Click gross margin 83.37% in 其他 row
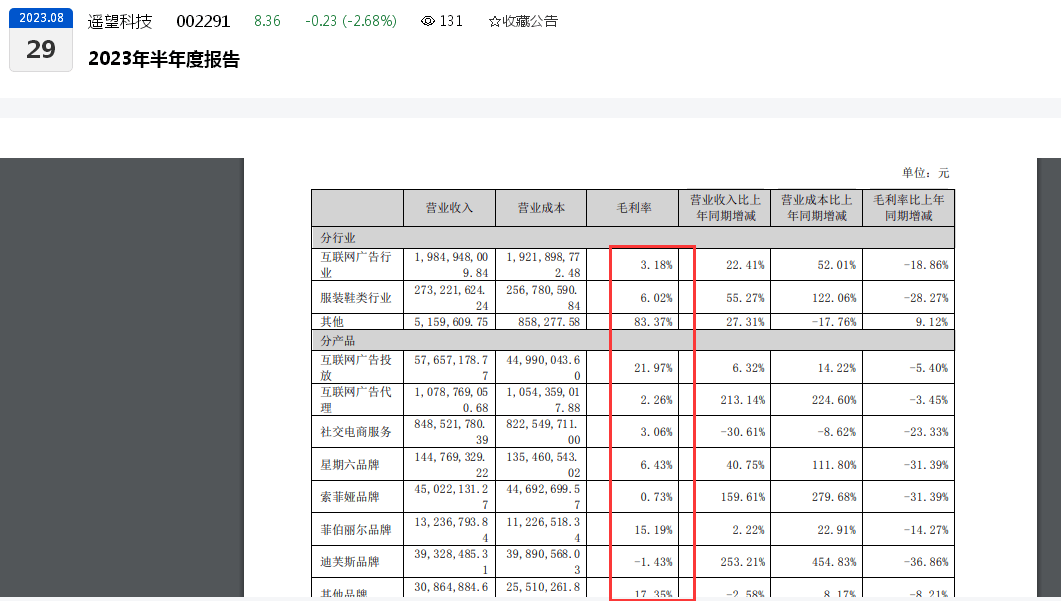This screenshot has width=1061, height=601. [x=653, y=322]
